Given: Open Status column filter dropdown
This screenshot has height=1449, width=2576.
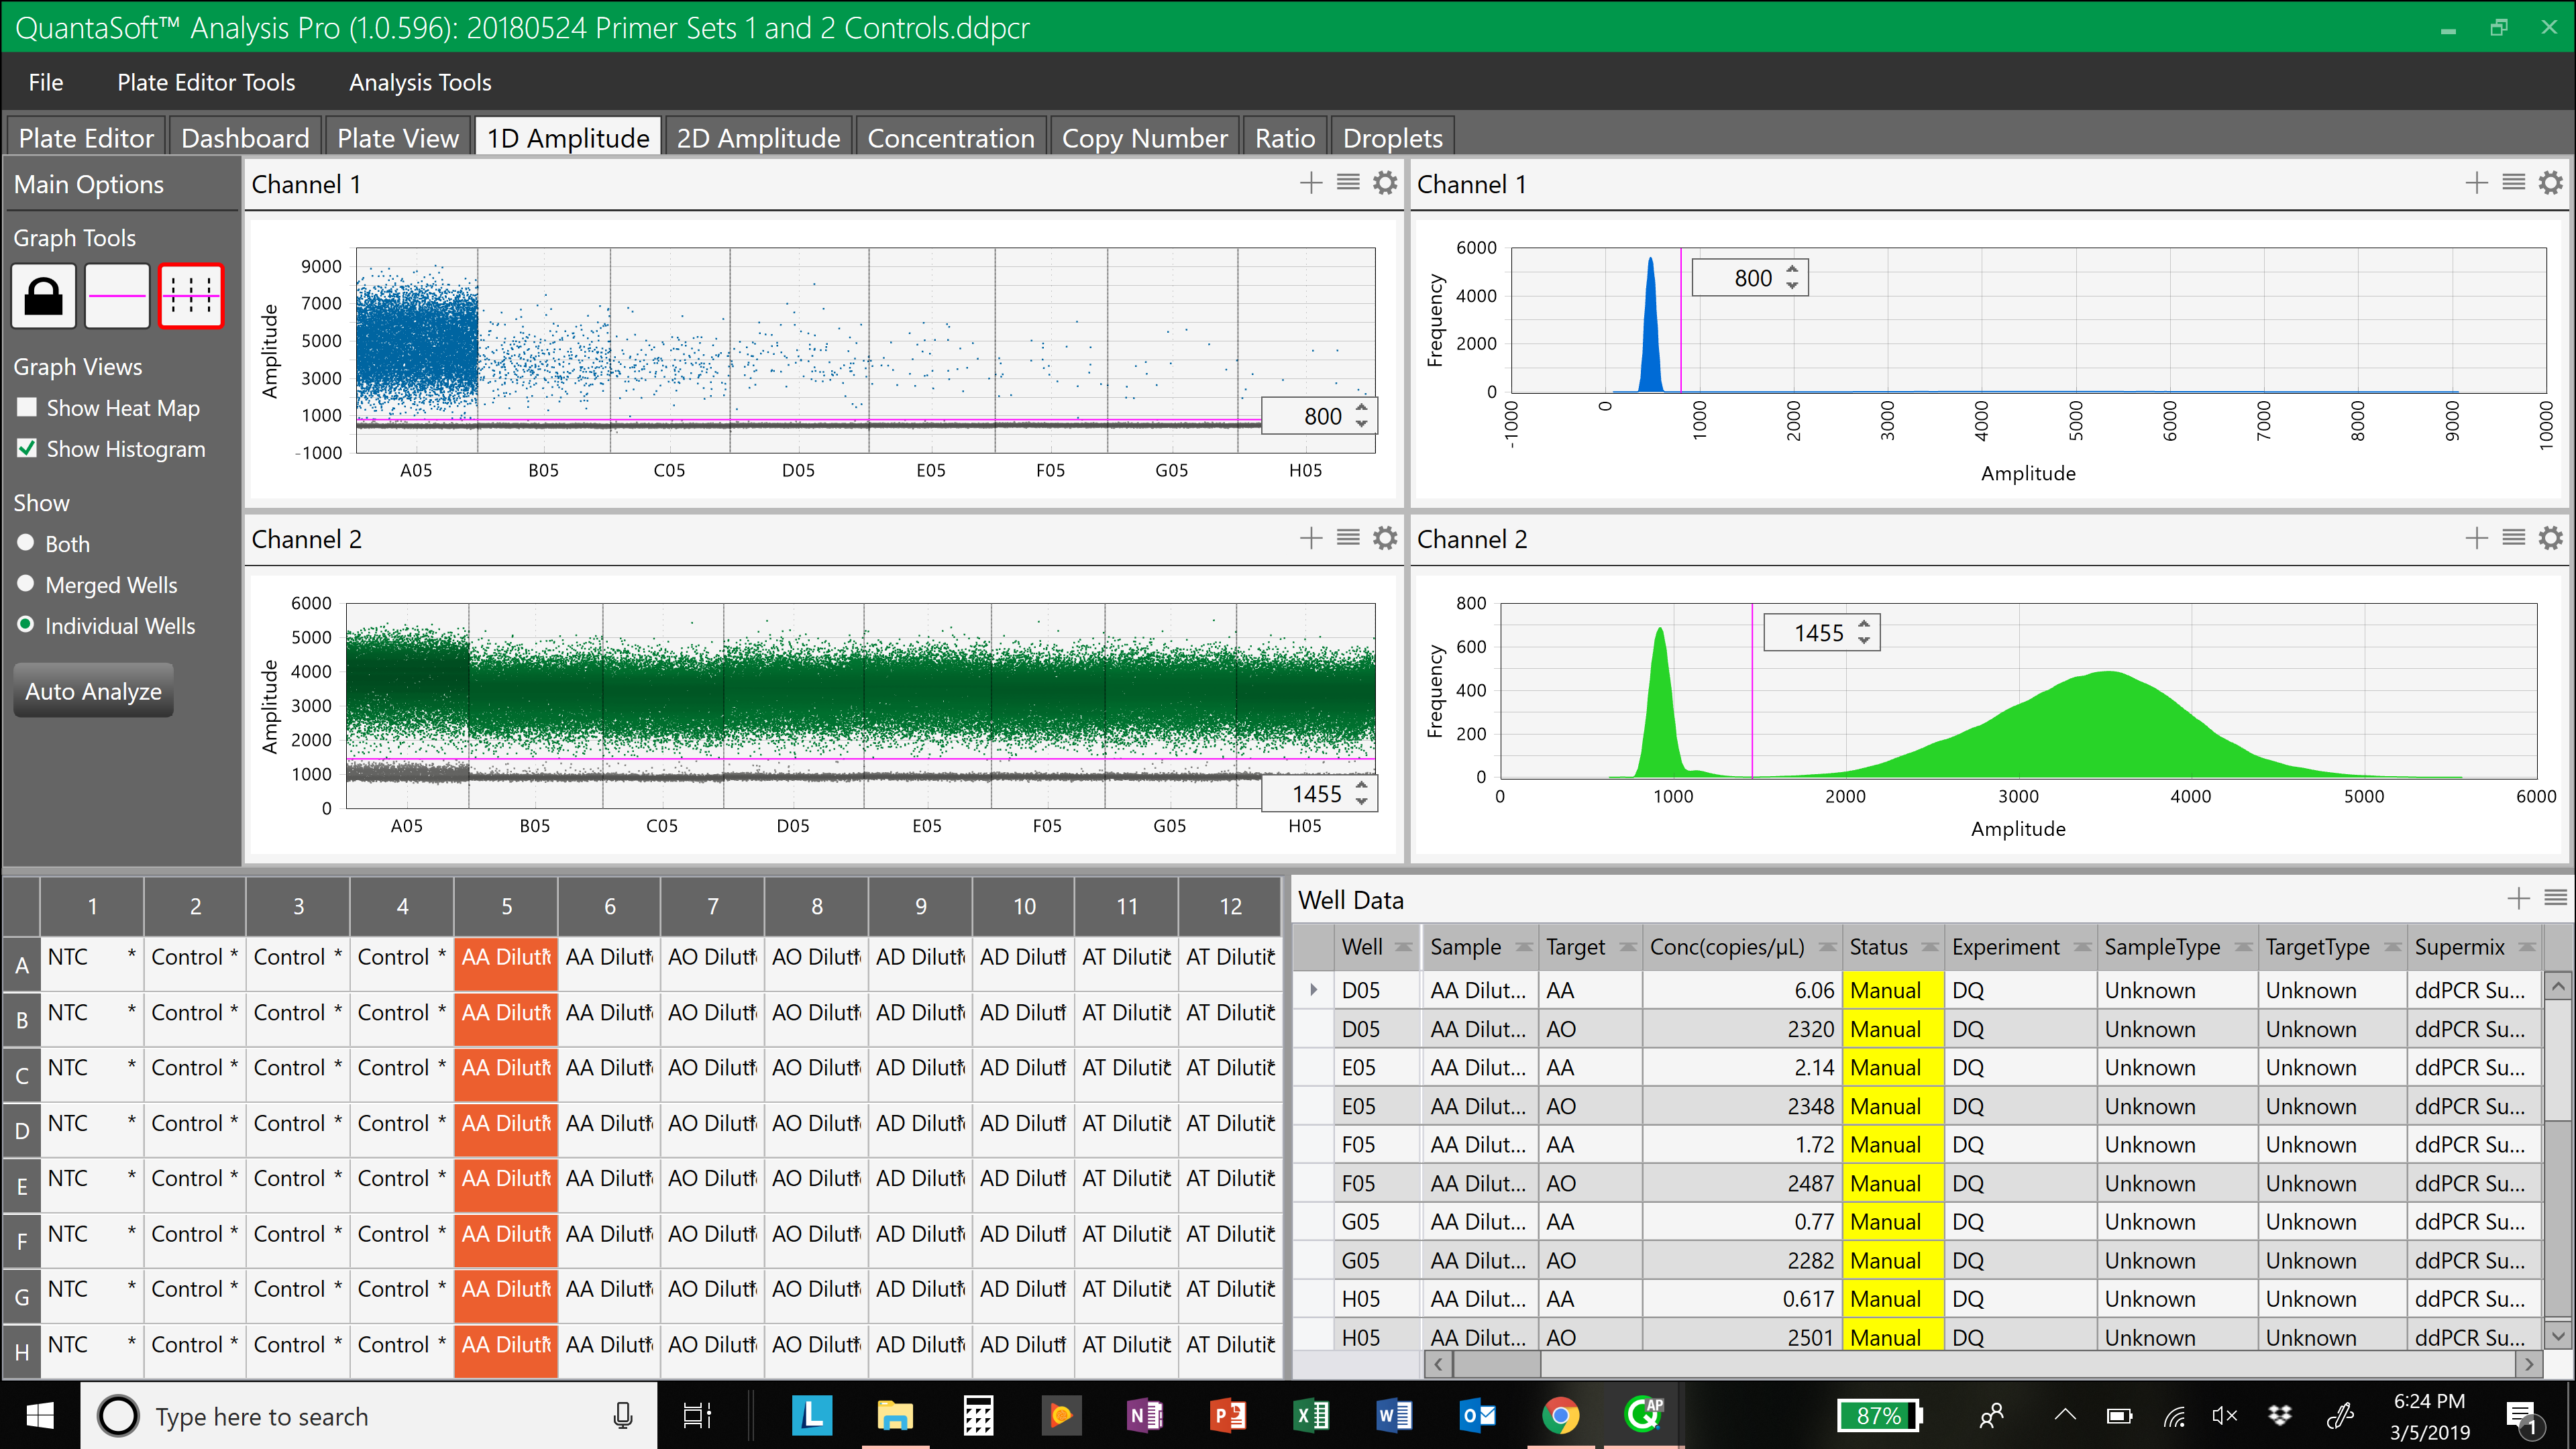Looking at the screenshot, I should point(1929,947).
